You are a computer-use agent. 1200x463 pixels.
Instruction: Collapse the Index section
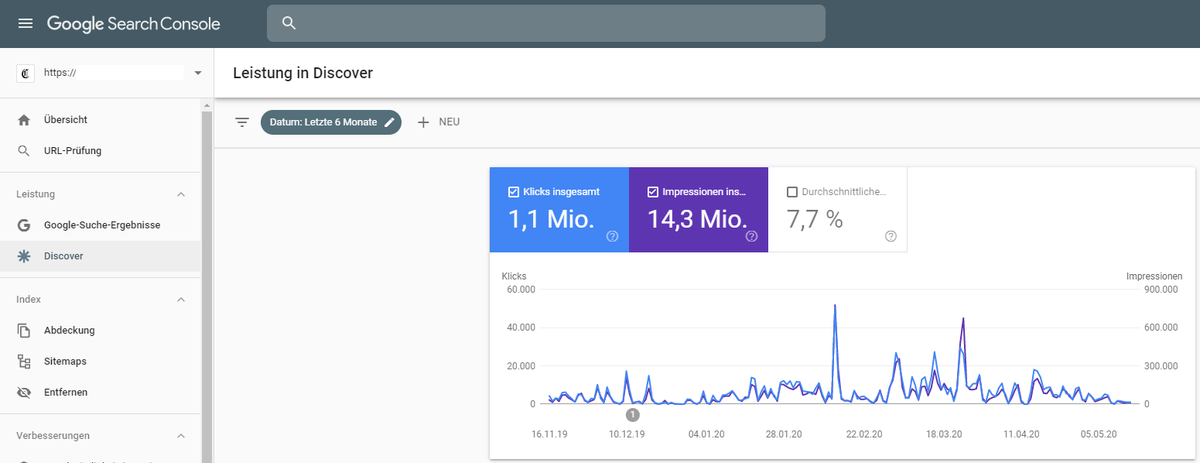181,299
